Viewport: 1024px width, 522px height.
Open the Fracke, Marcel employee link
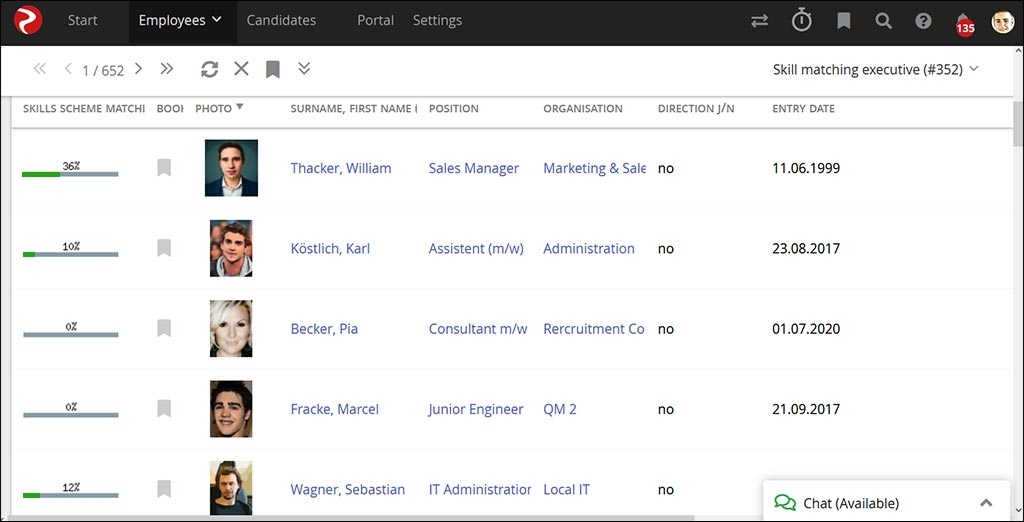pyautogui.click(x=333, y=409)
